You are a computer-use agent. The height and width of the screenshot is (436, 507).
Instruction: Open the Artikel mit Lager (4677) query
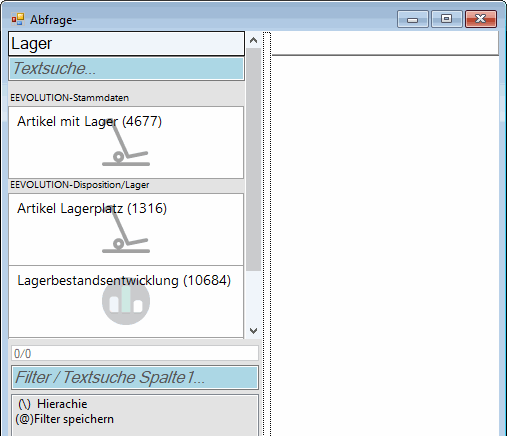(x=126, y=143)
